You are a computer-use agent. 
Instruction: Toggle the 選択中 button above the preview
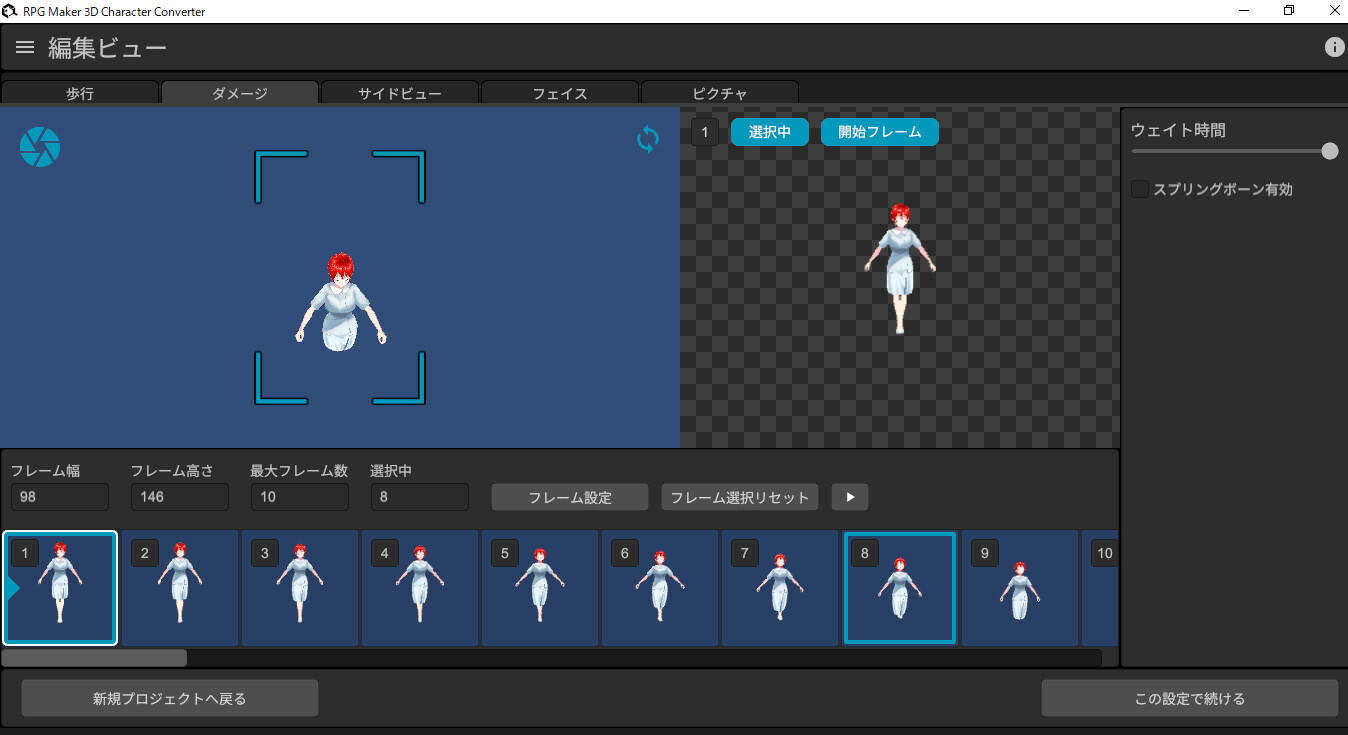click(x=769, y=131)
